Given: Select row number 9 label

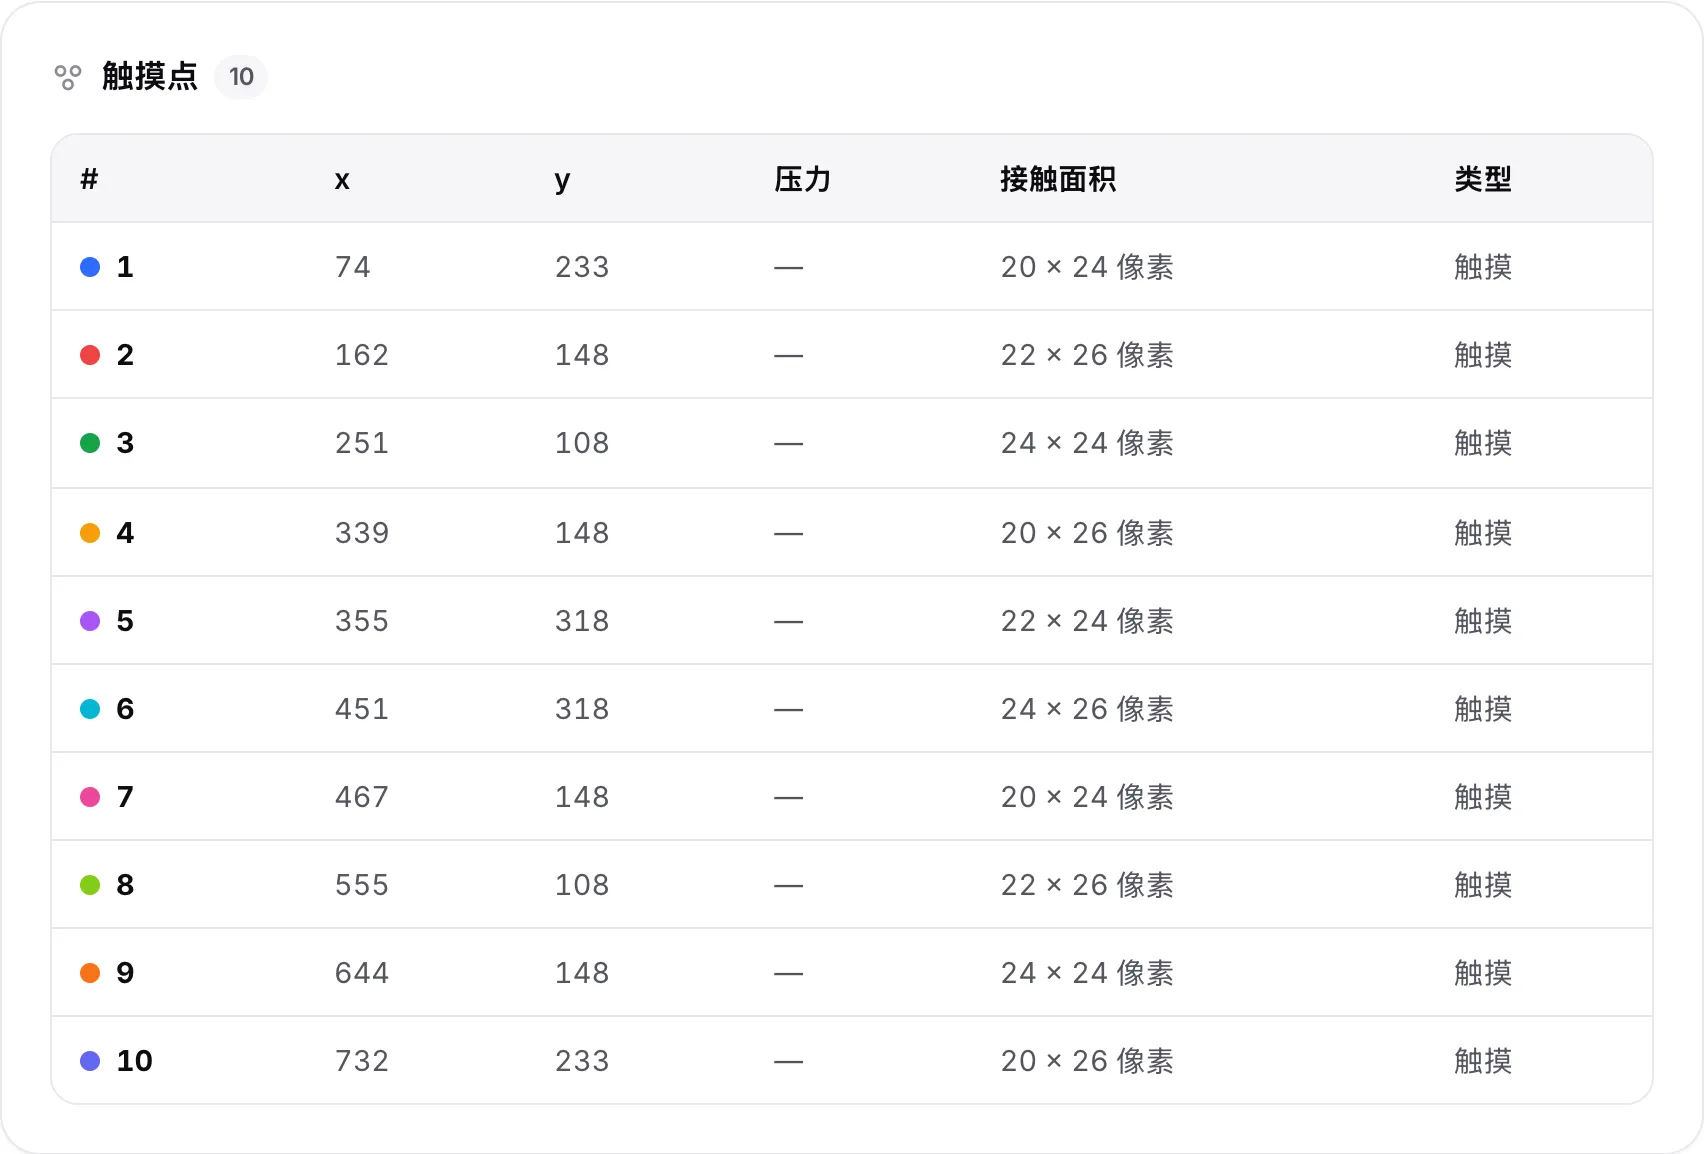Looking at the screenshot, I should tap(125, 973).
